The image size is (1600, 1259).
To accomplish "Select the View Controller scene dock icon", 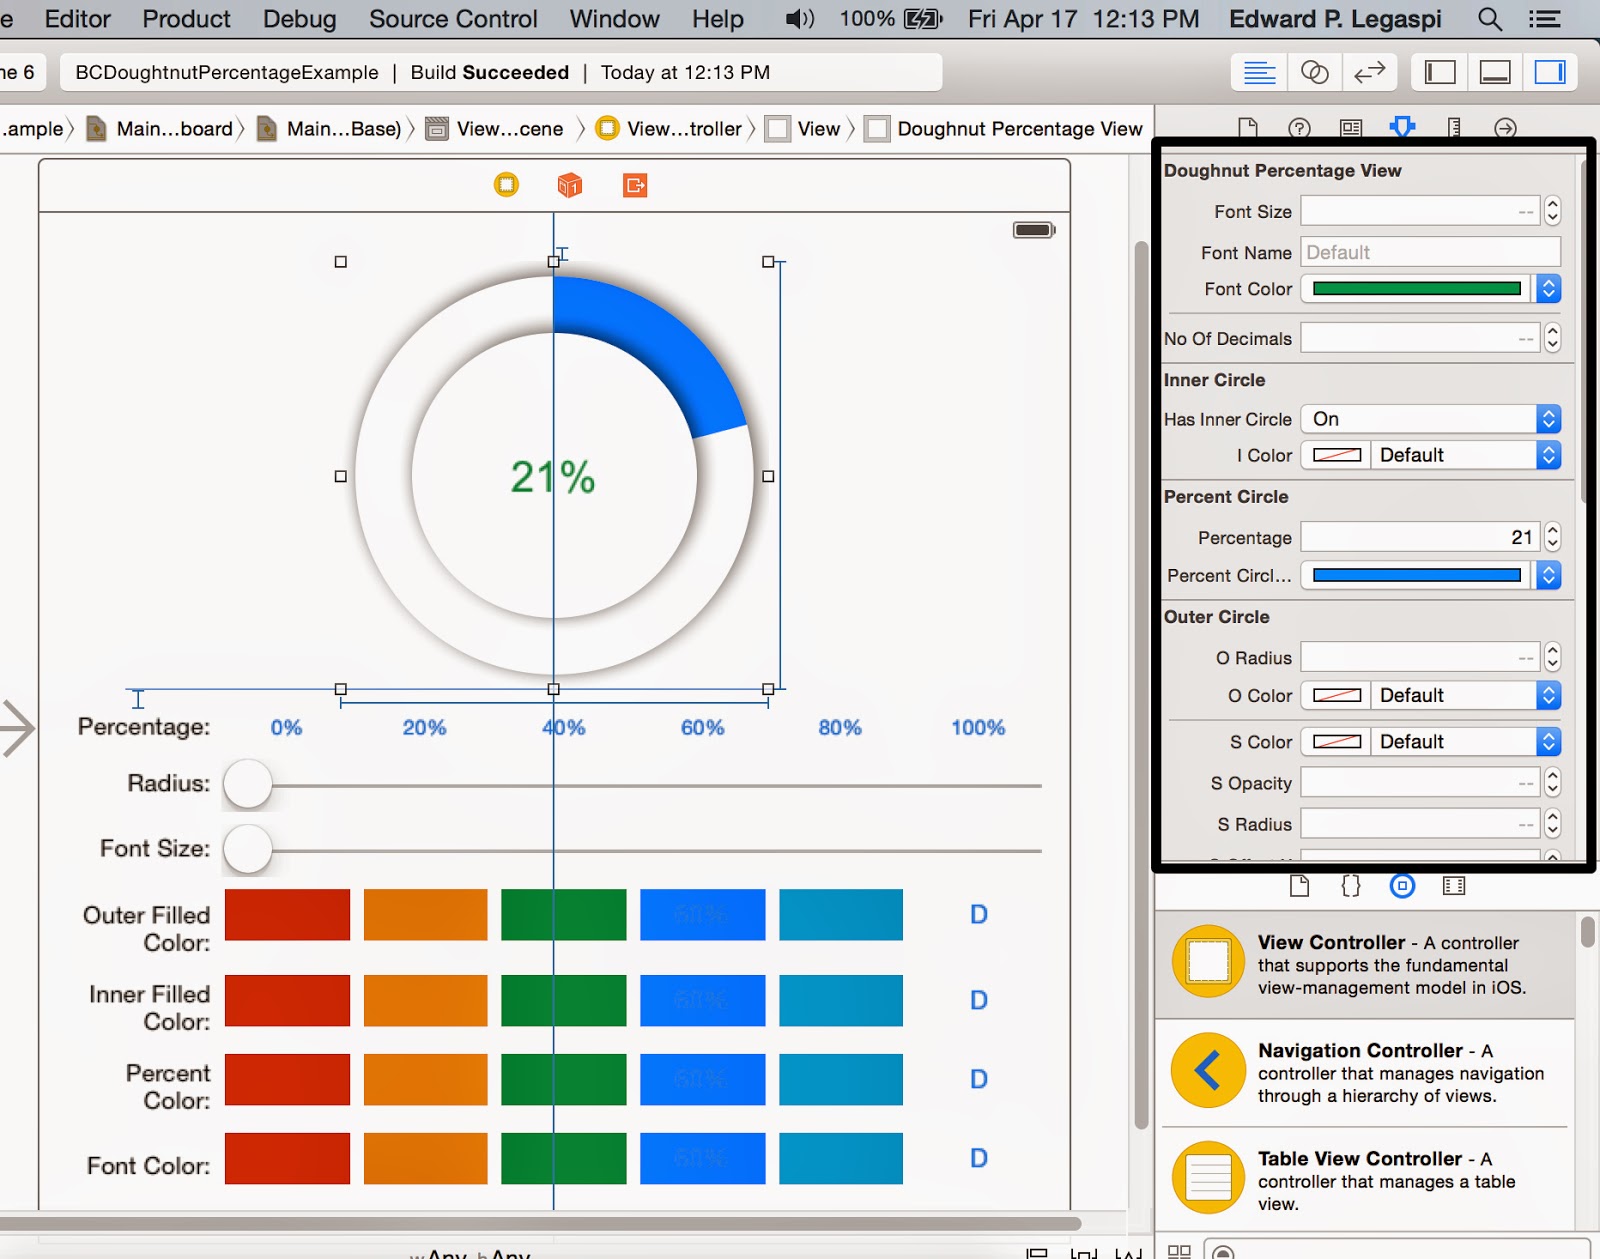I will coord(507,185).
